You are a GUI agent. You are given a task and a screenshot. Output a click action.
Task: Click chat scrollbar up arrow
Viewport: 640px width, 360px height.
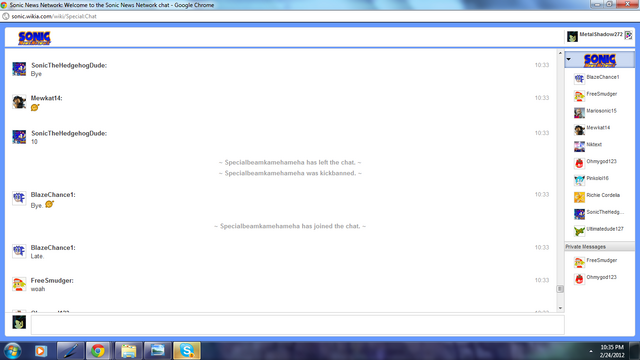pos(560,53)
